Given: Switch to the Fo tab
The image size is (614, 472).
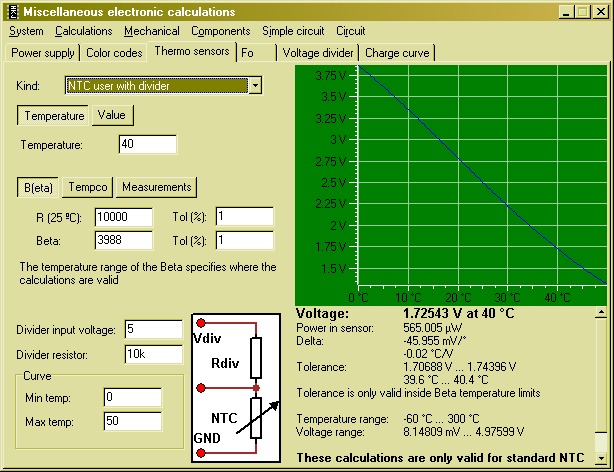Looking at the screenshot, I should 256,53.
